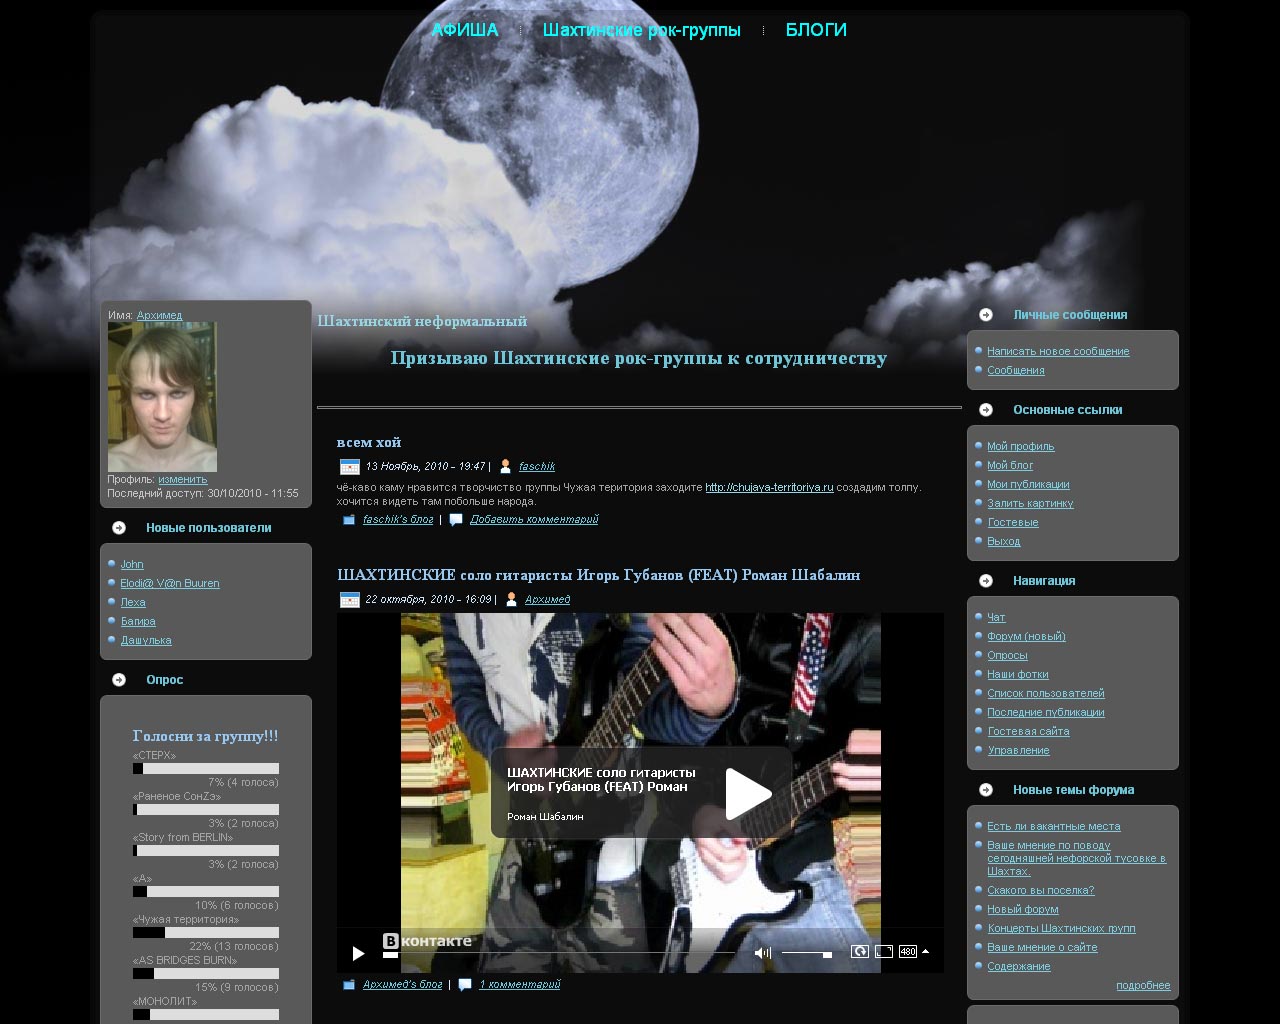Click the arrow icon beside Навигация header
The width and height of the screenshot is (1280, 1024).
[x=986, y=581]
